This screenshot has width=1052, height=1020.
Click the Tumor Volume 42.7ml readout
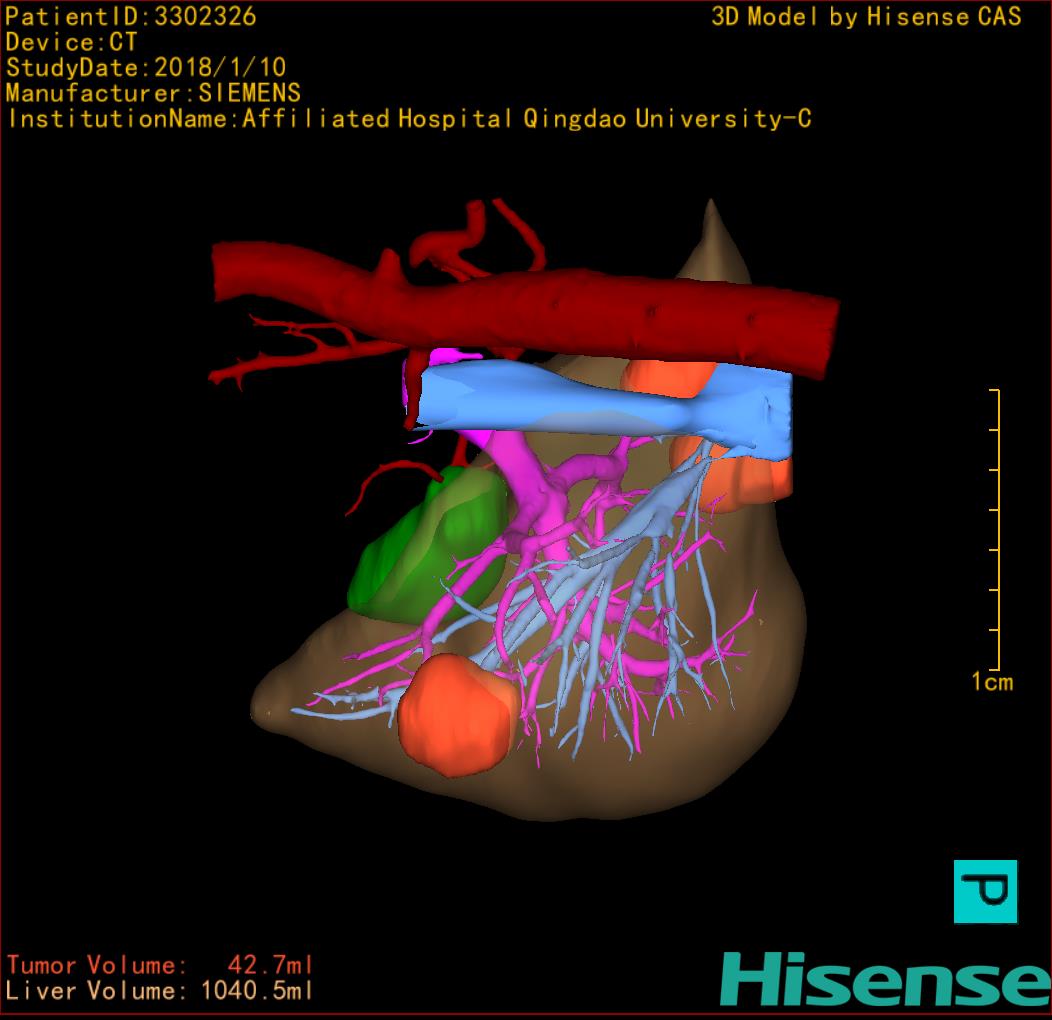pyautogui.click(x=160, y=965)
